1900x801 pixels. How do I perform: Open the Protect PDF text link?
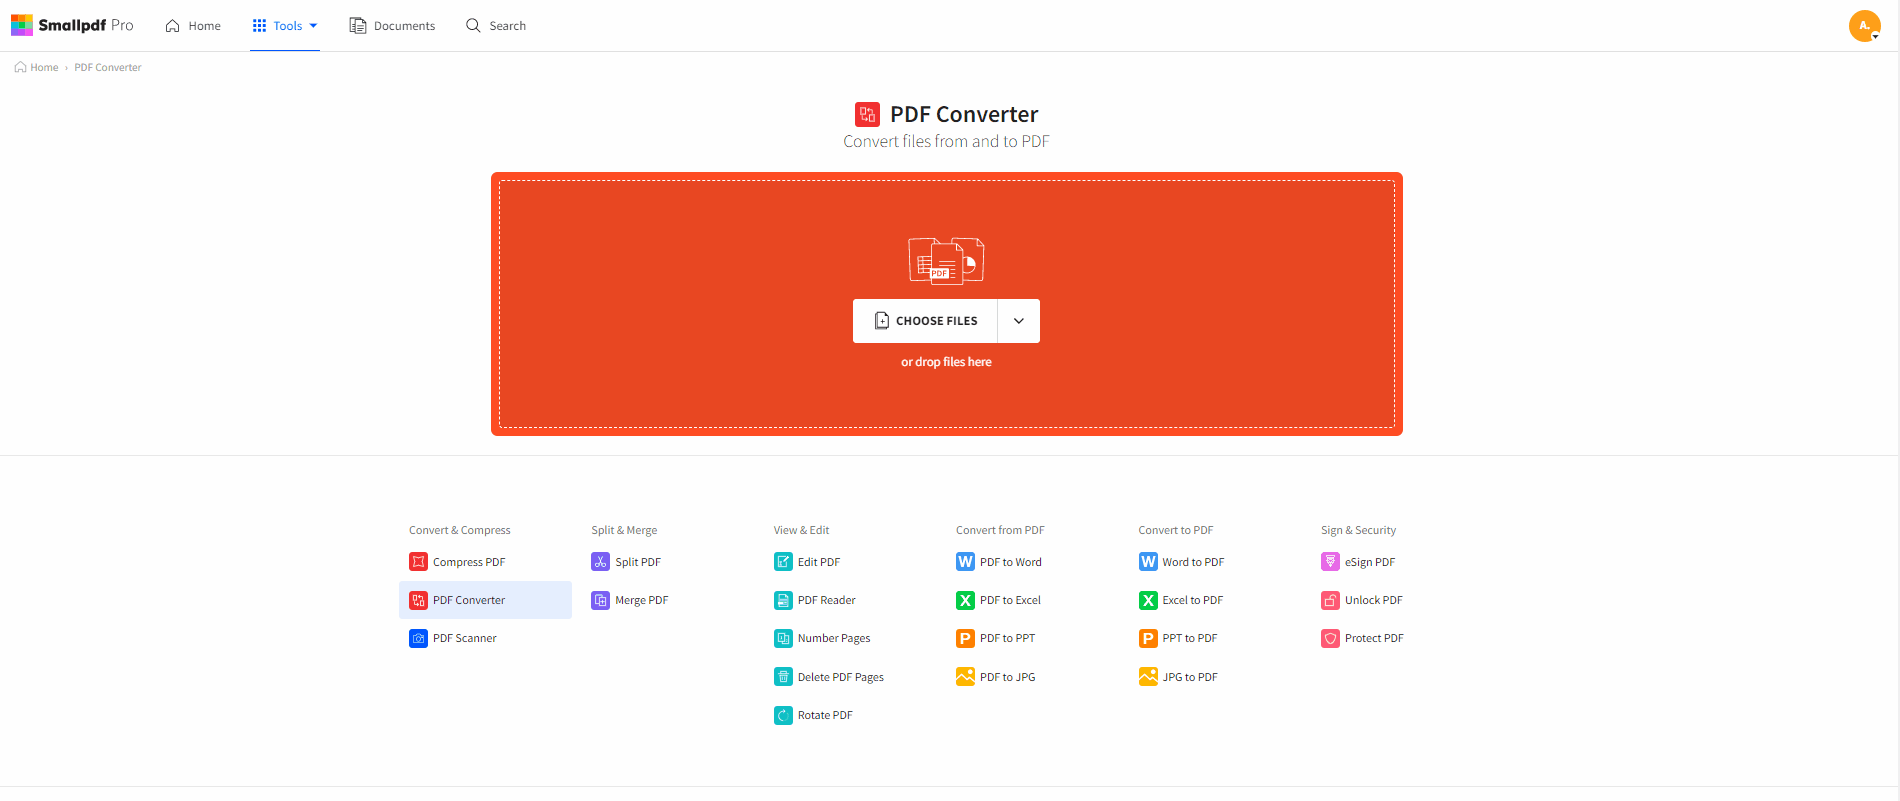1374,638
